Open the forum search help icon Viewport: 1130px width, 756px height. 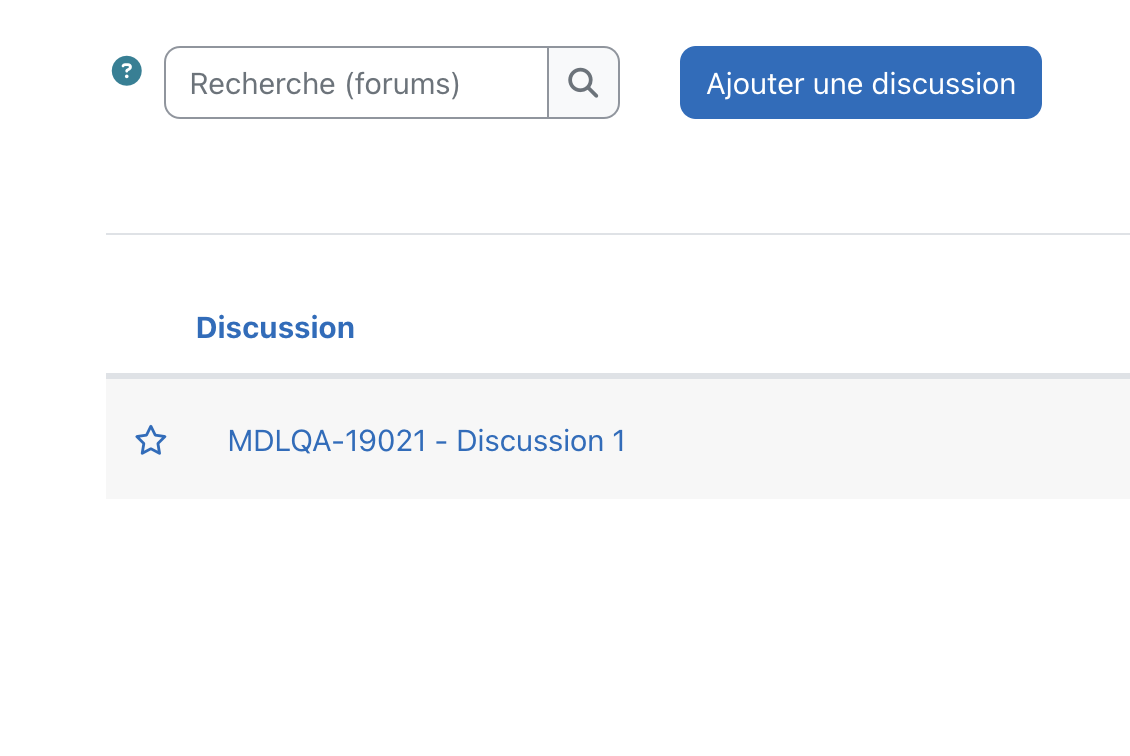(127, 71)
